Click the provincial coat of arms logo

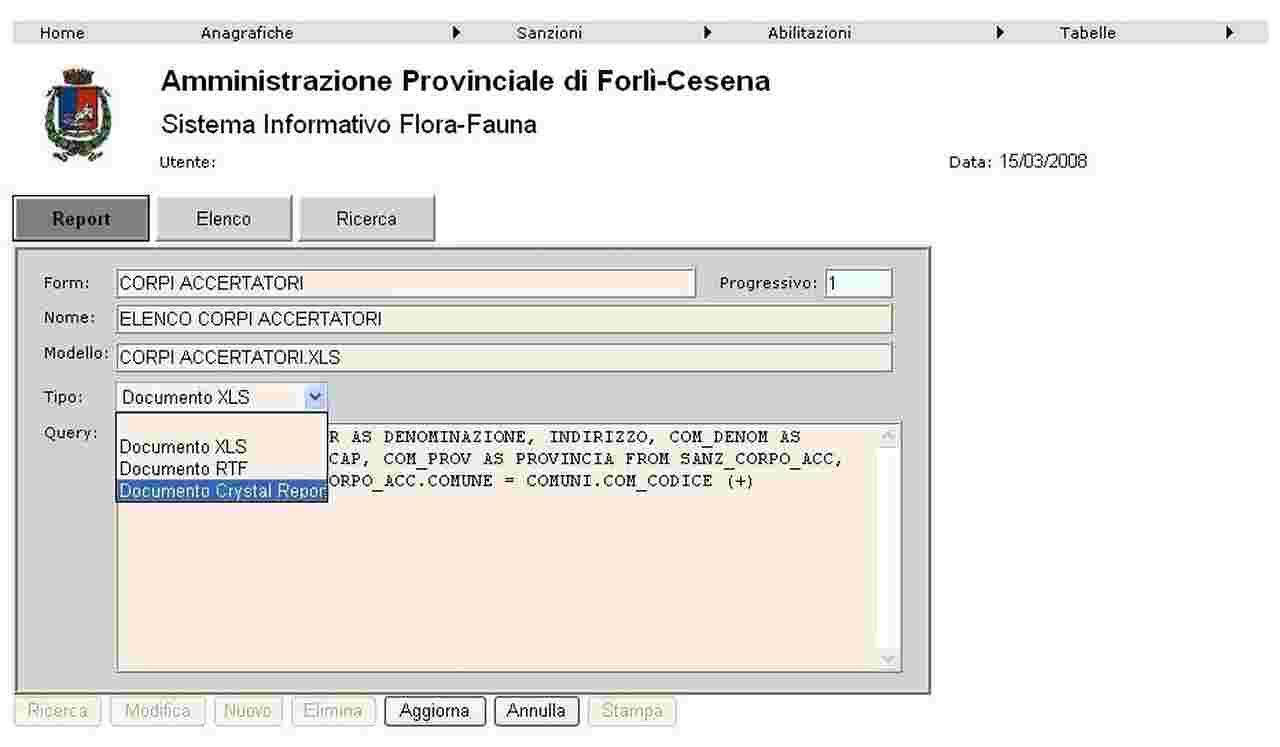pos(78,115)
